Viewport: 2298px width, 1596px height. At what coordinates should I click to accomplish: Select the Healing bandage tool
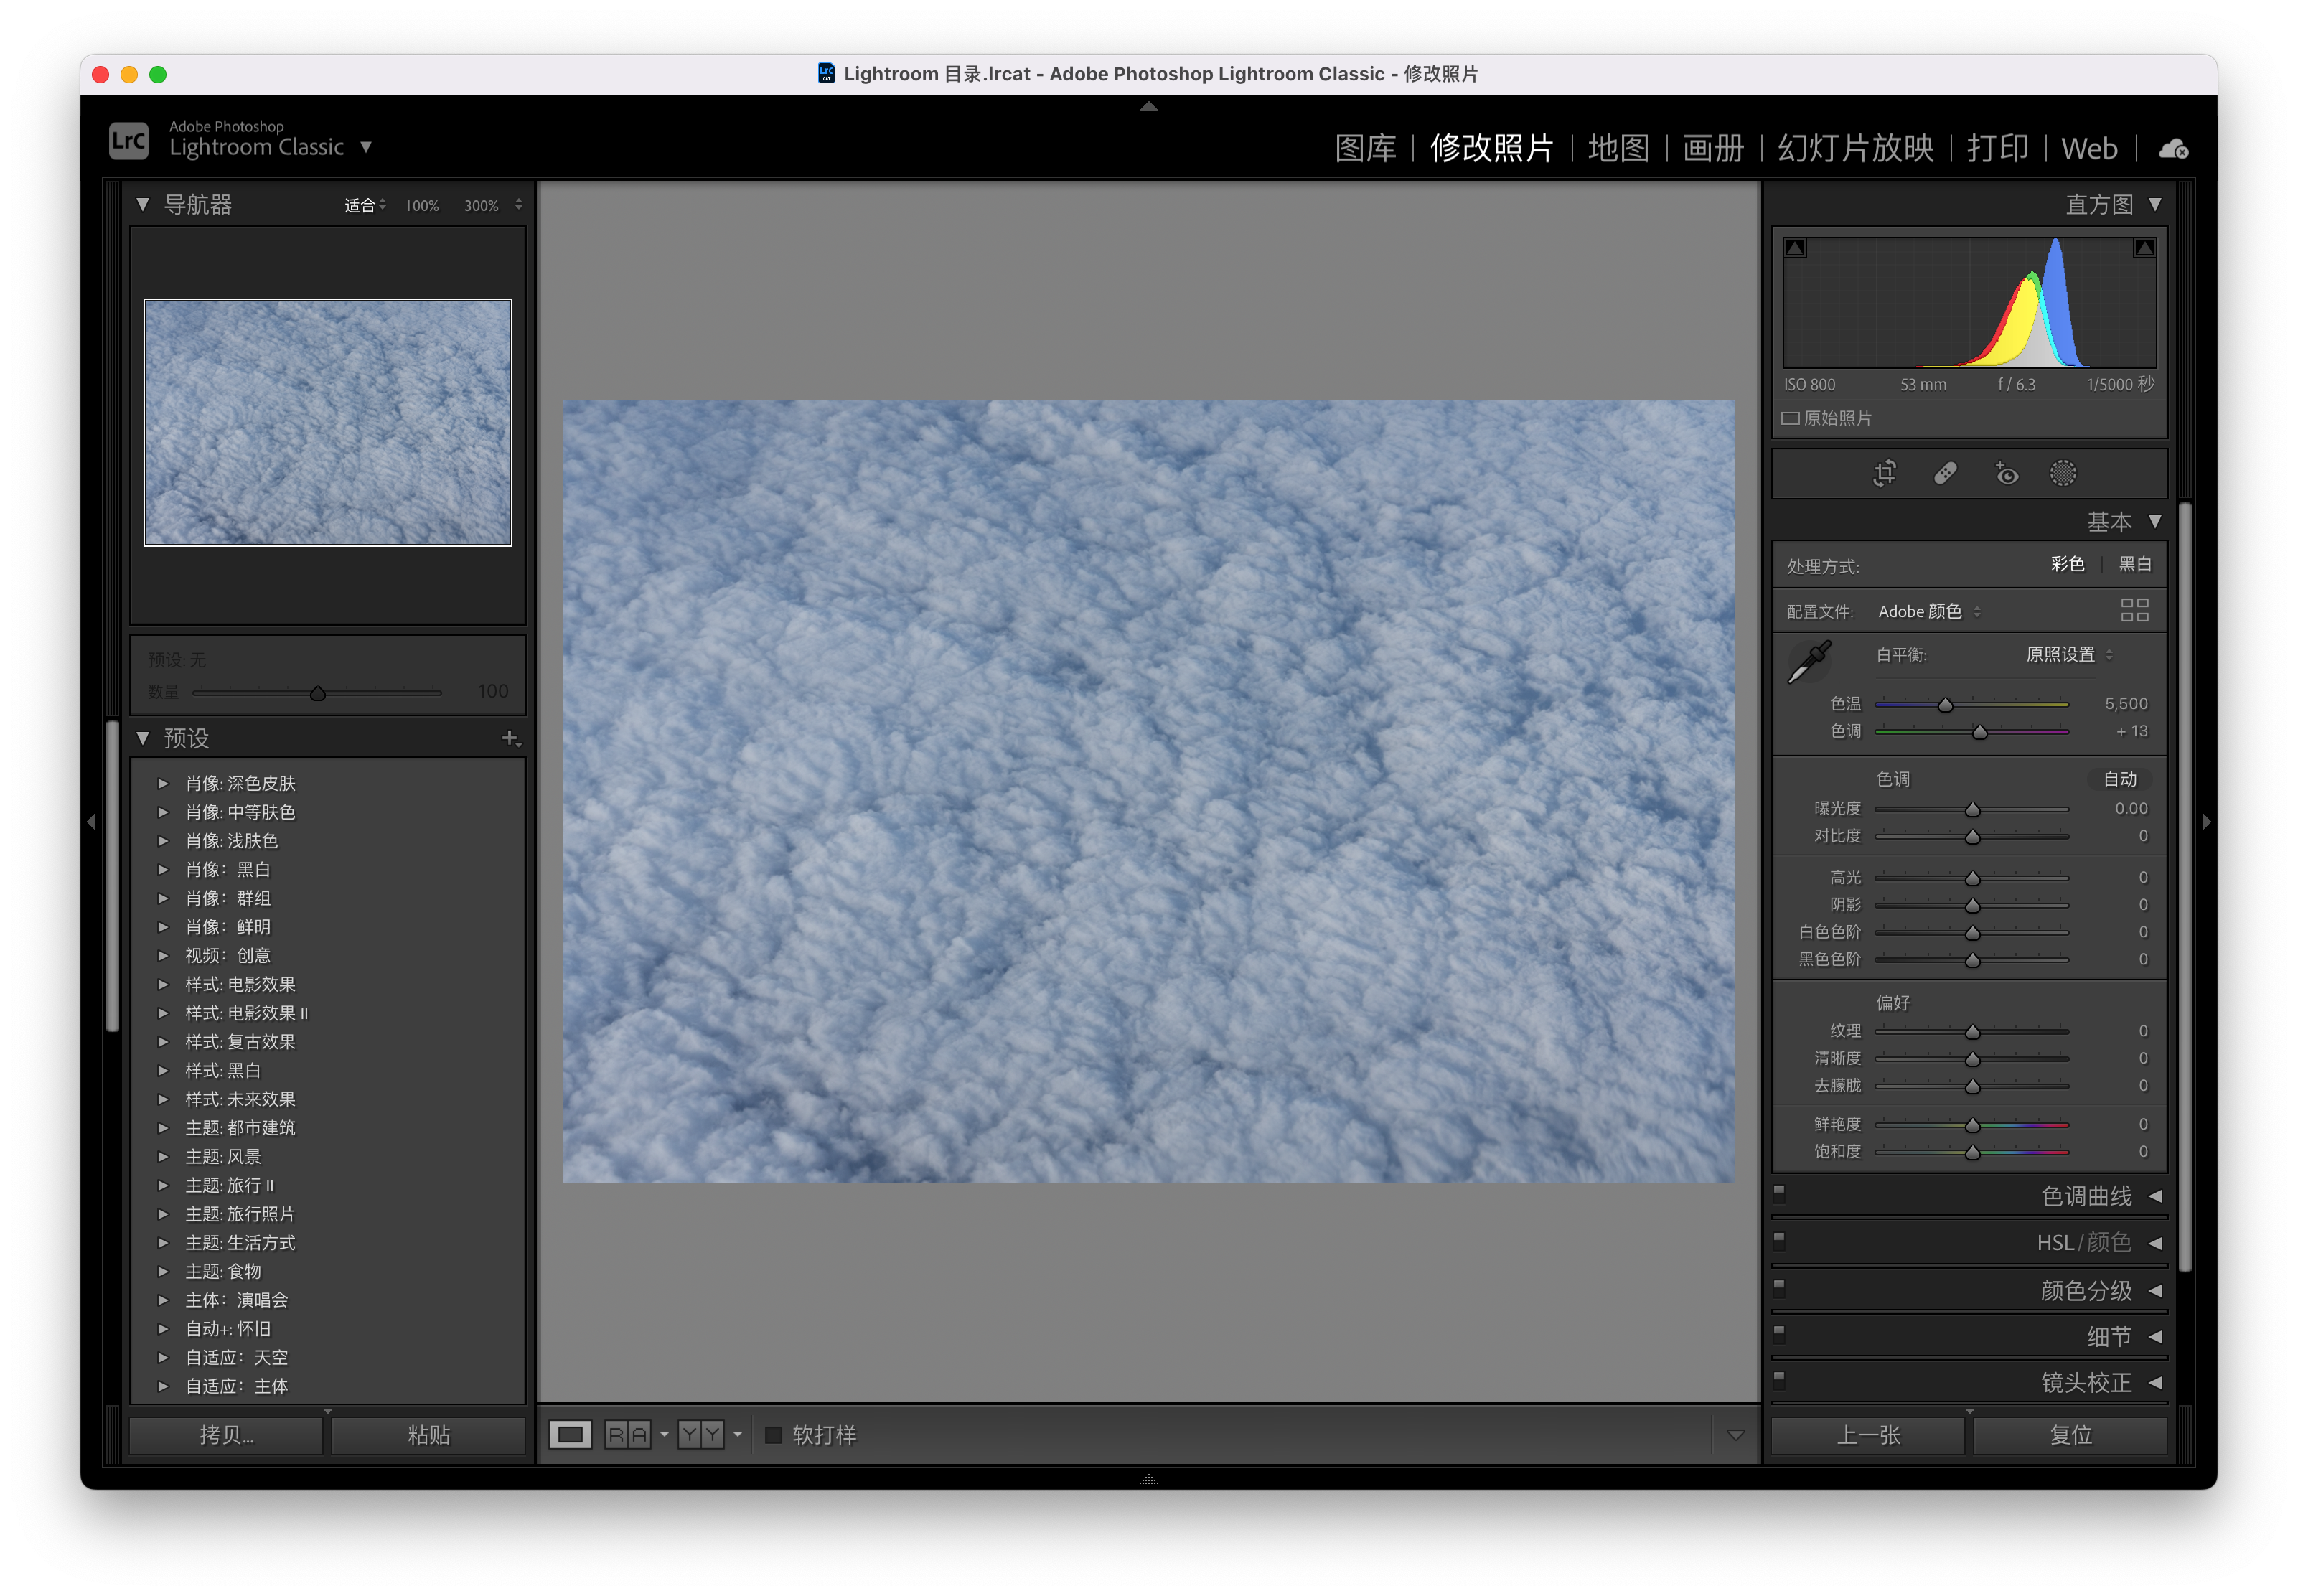(x=1945, y=473)
